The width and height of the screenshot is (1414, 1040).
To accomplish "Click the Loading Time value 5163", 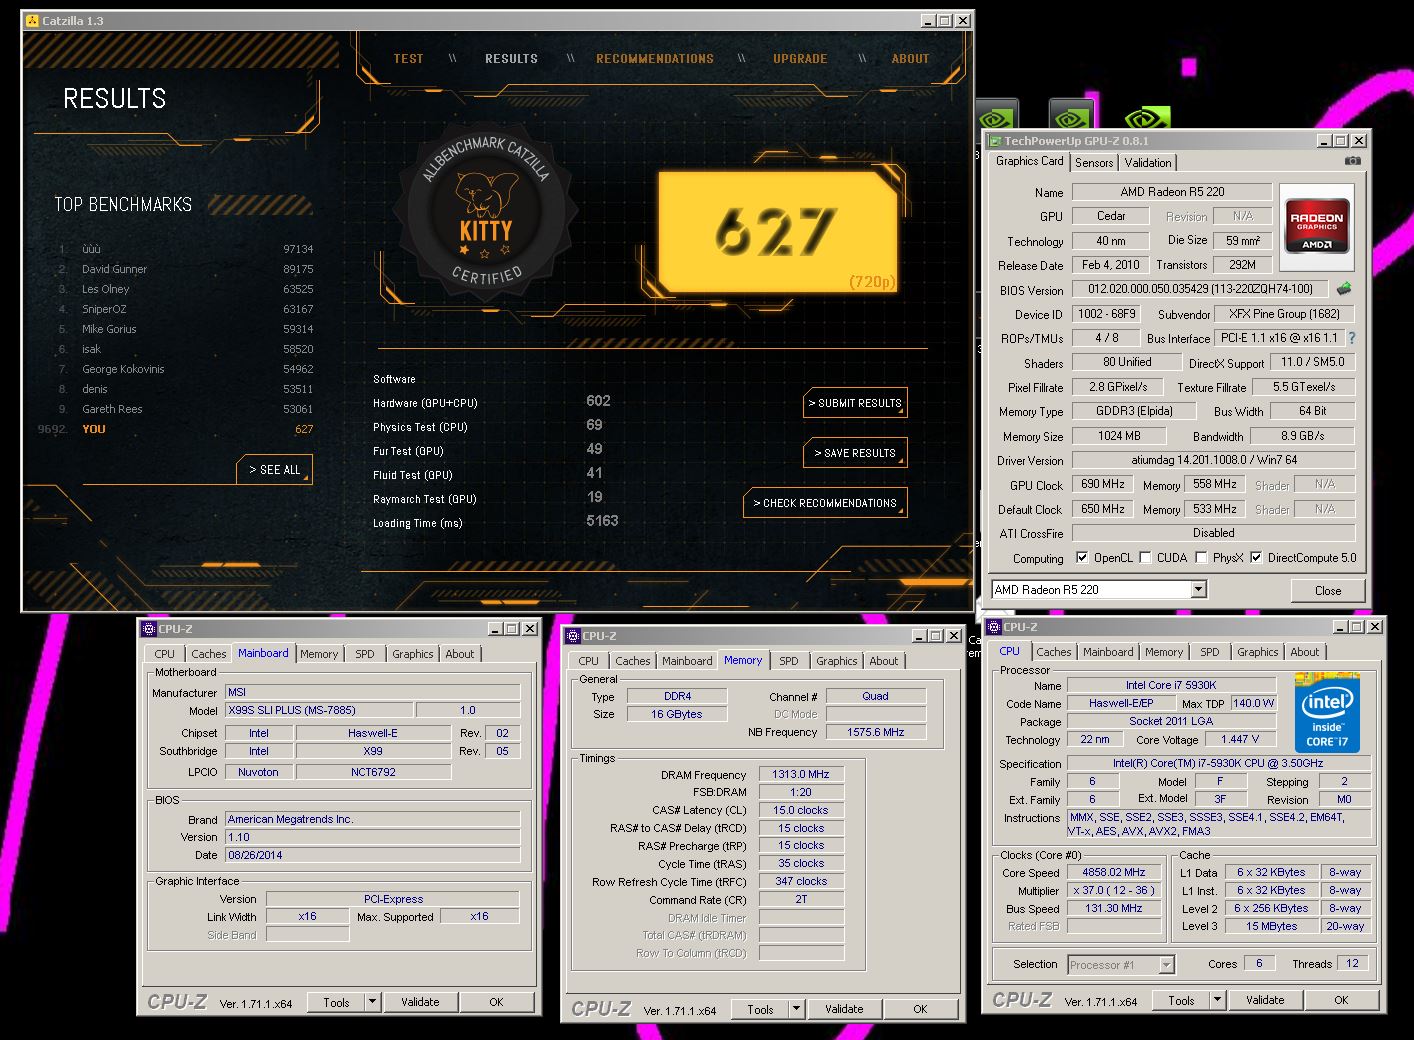I will [x=602, y=521].
